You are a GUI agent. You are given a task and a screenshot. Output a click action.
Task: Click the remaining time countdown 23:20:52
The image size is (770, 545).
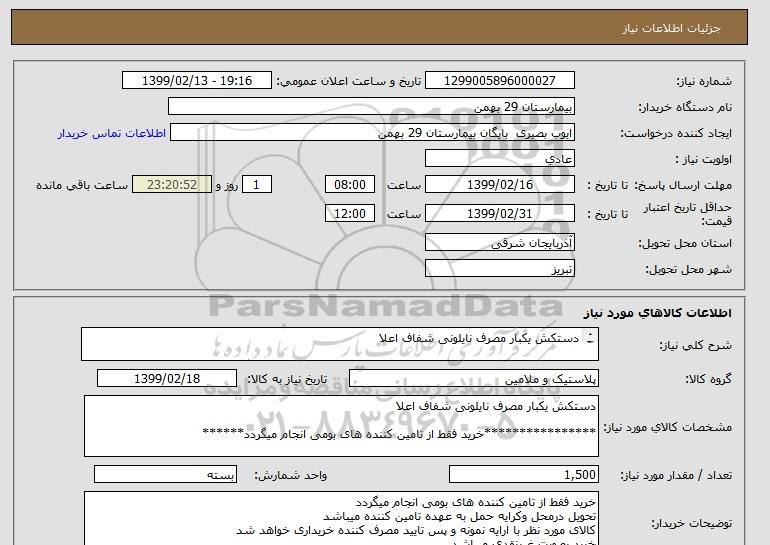click(172, 185)
